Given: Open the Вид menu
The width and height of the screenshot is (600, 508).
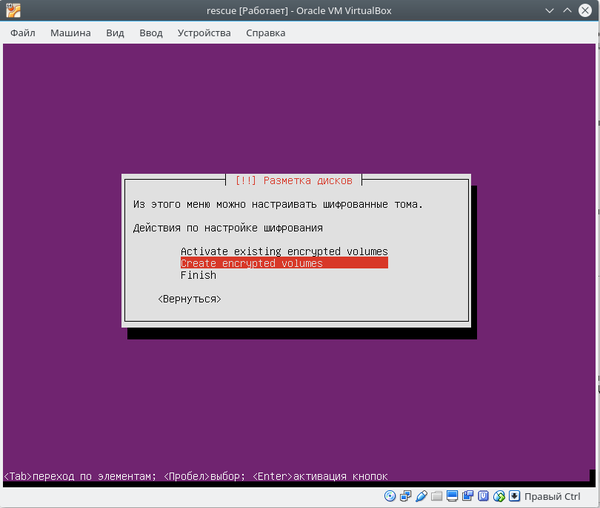Looking at the screenshot, I should tap(115, 33).
